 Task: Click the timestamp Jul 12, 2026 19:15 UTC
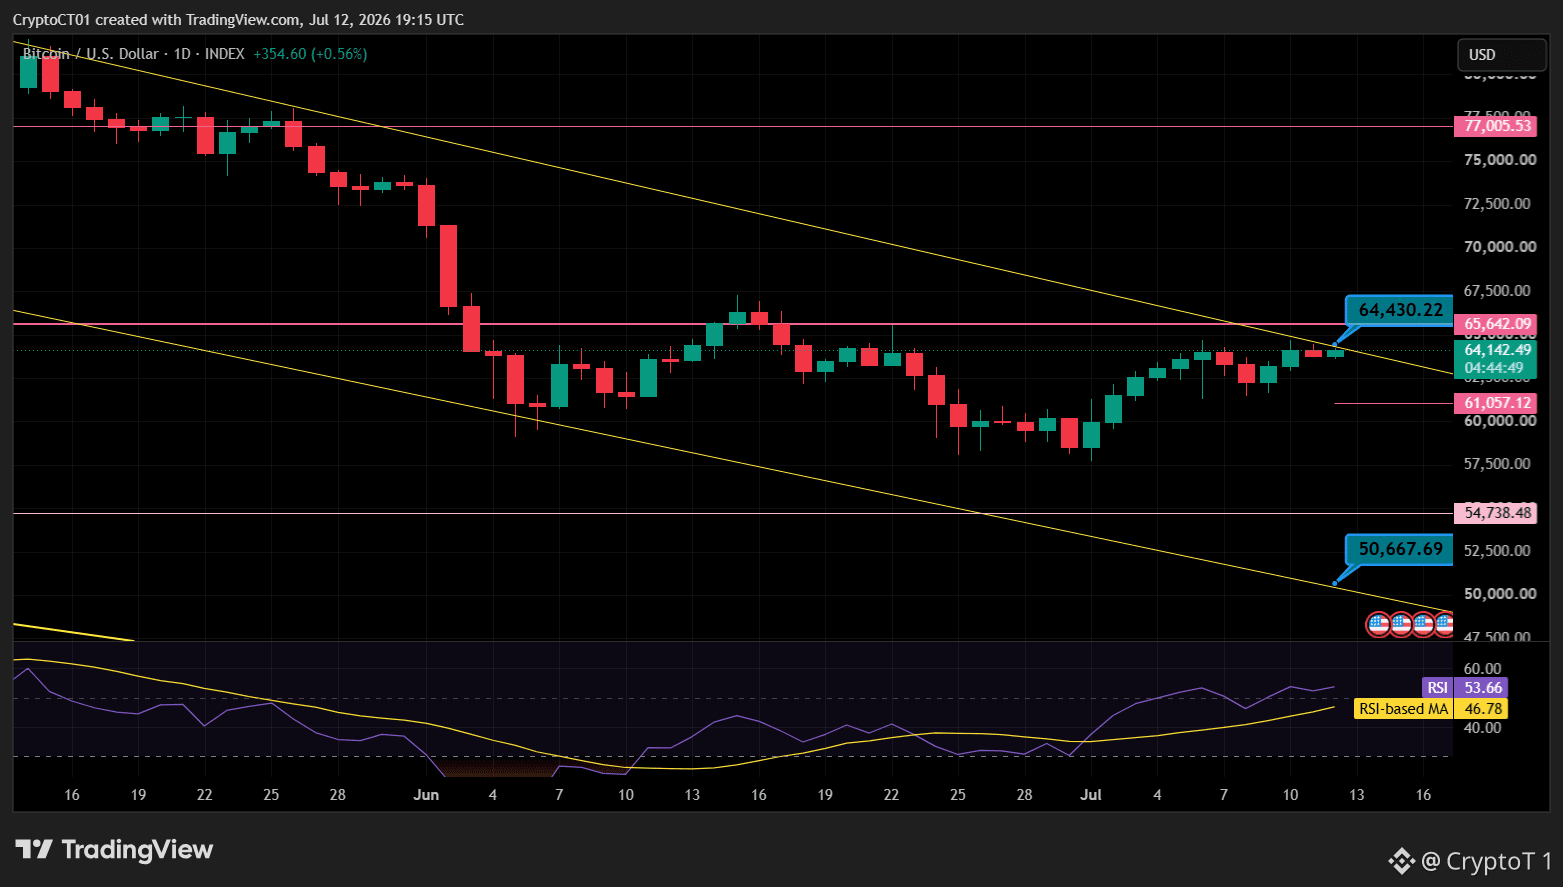point(387,20)
